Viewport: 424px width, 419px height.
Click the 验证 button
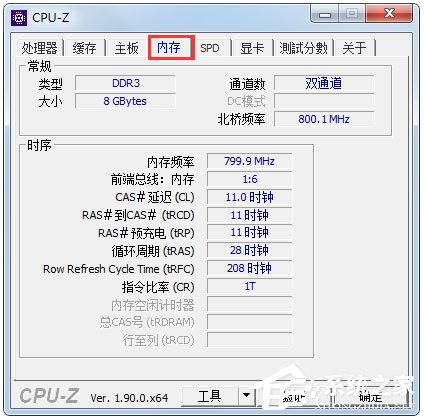click(294, 397)
